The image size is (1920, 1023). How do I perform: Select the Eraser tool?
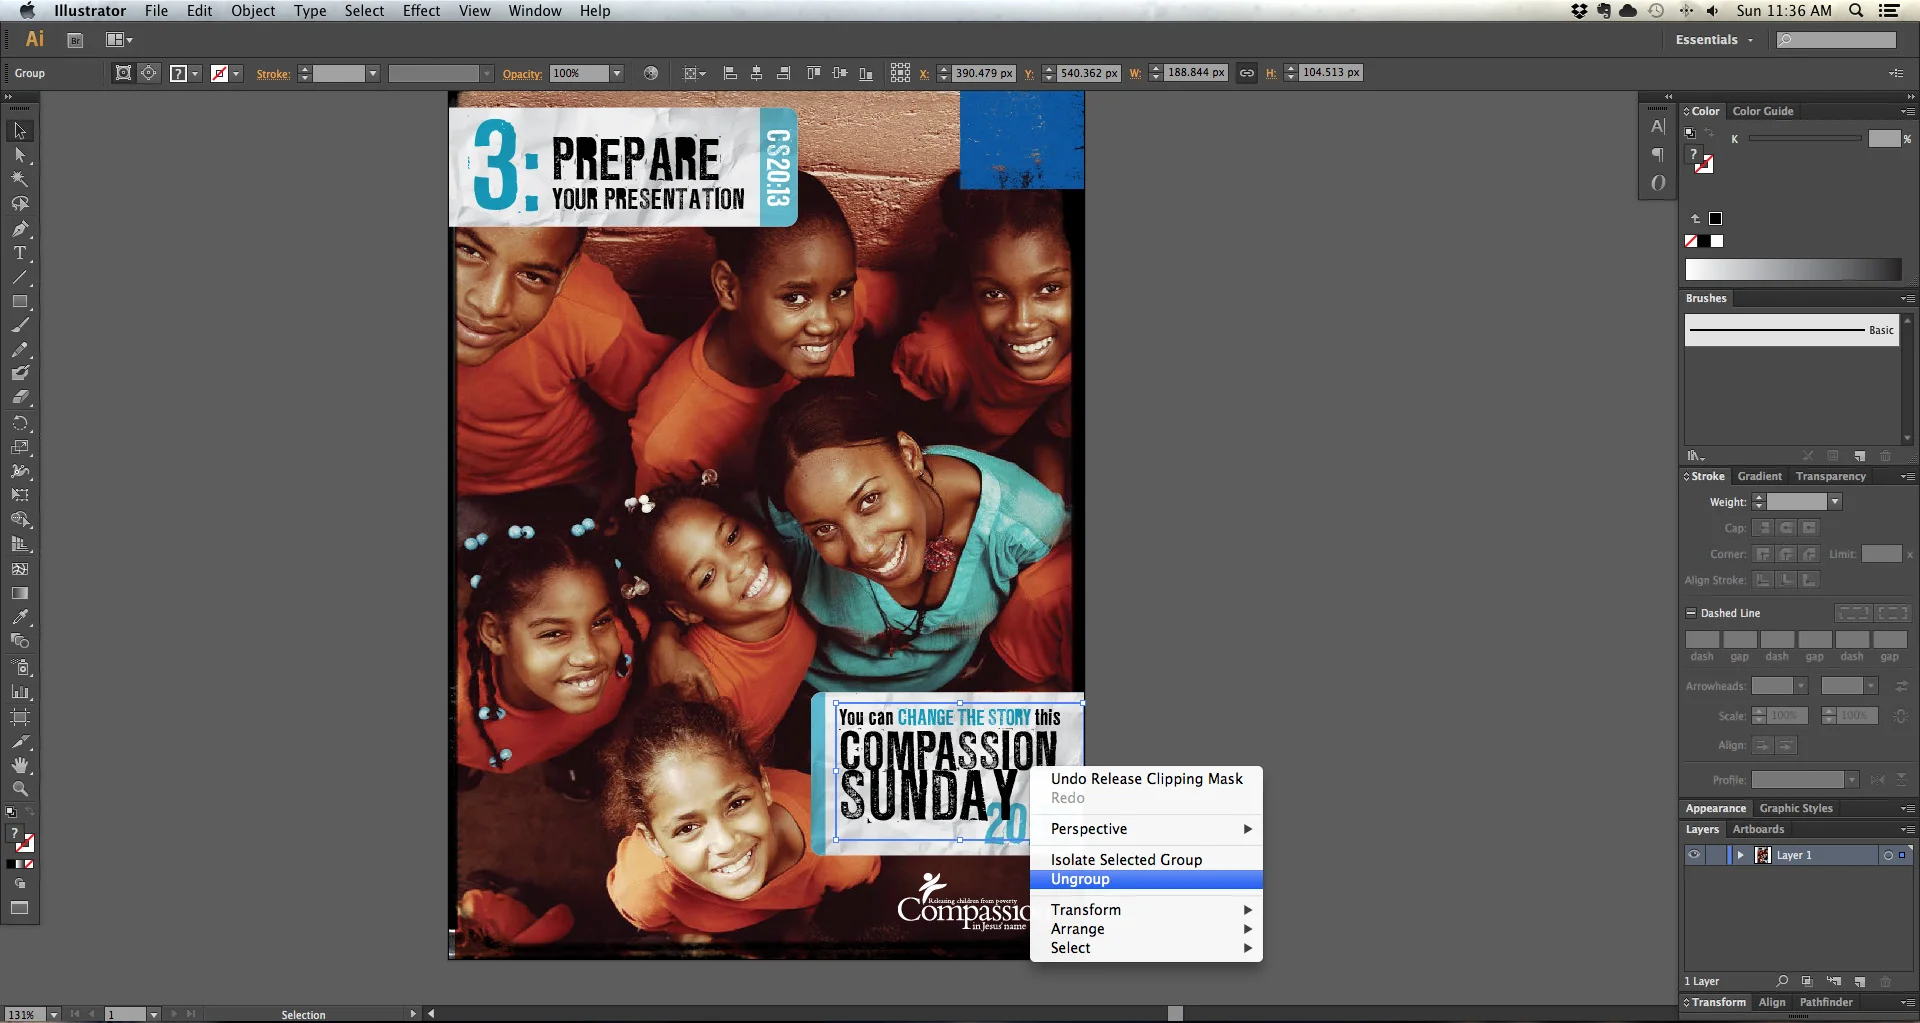click(20, 397)
